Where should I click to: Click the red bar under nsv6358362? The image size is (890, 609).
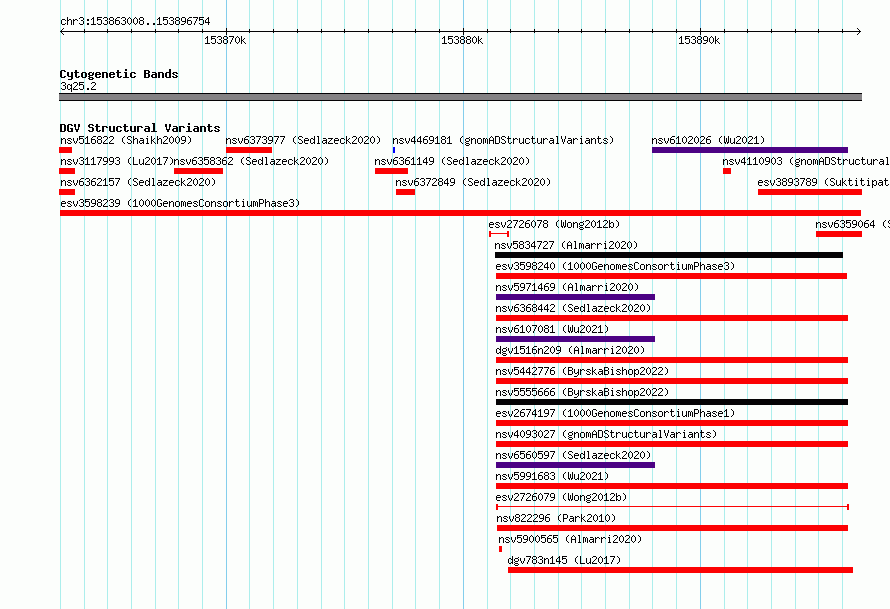click(x=199, y=171)
